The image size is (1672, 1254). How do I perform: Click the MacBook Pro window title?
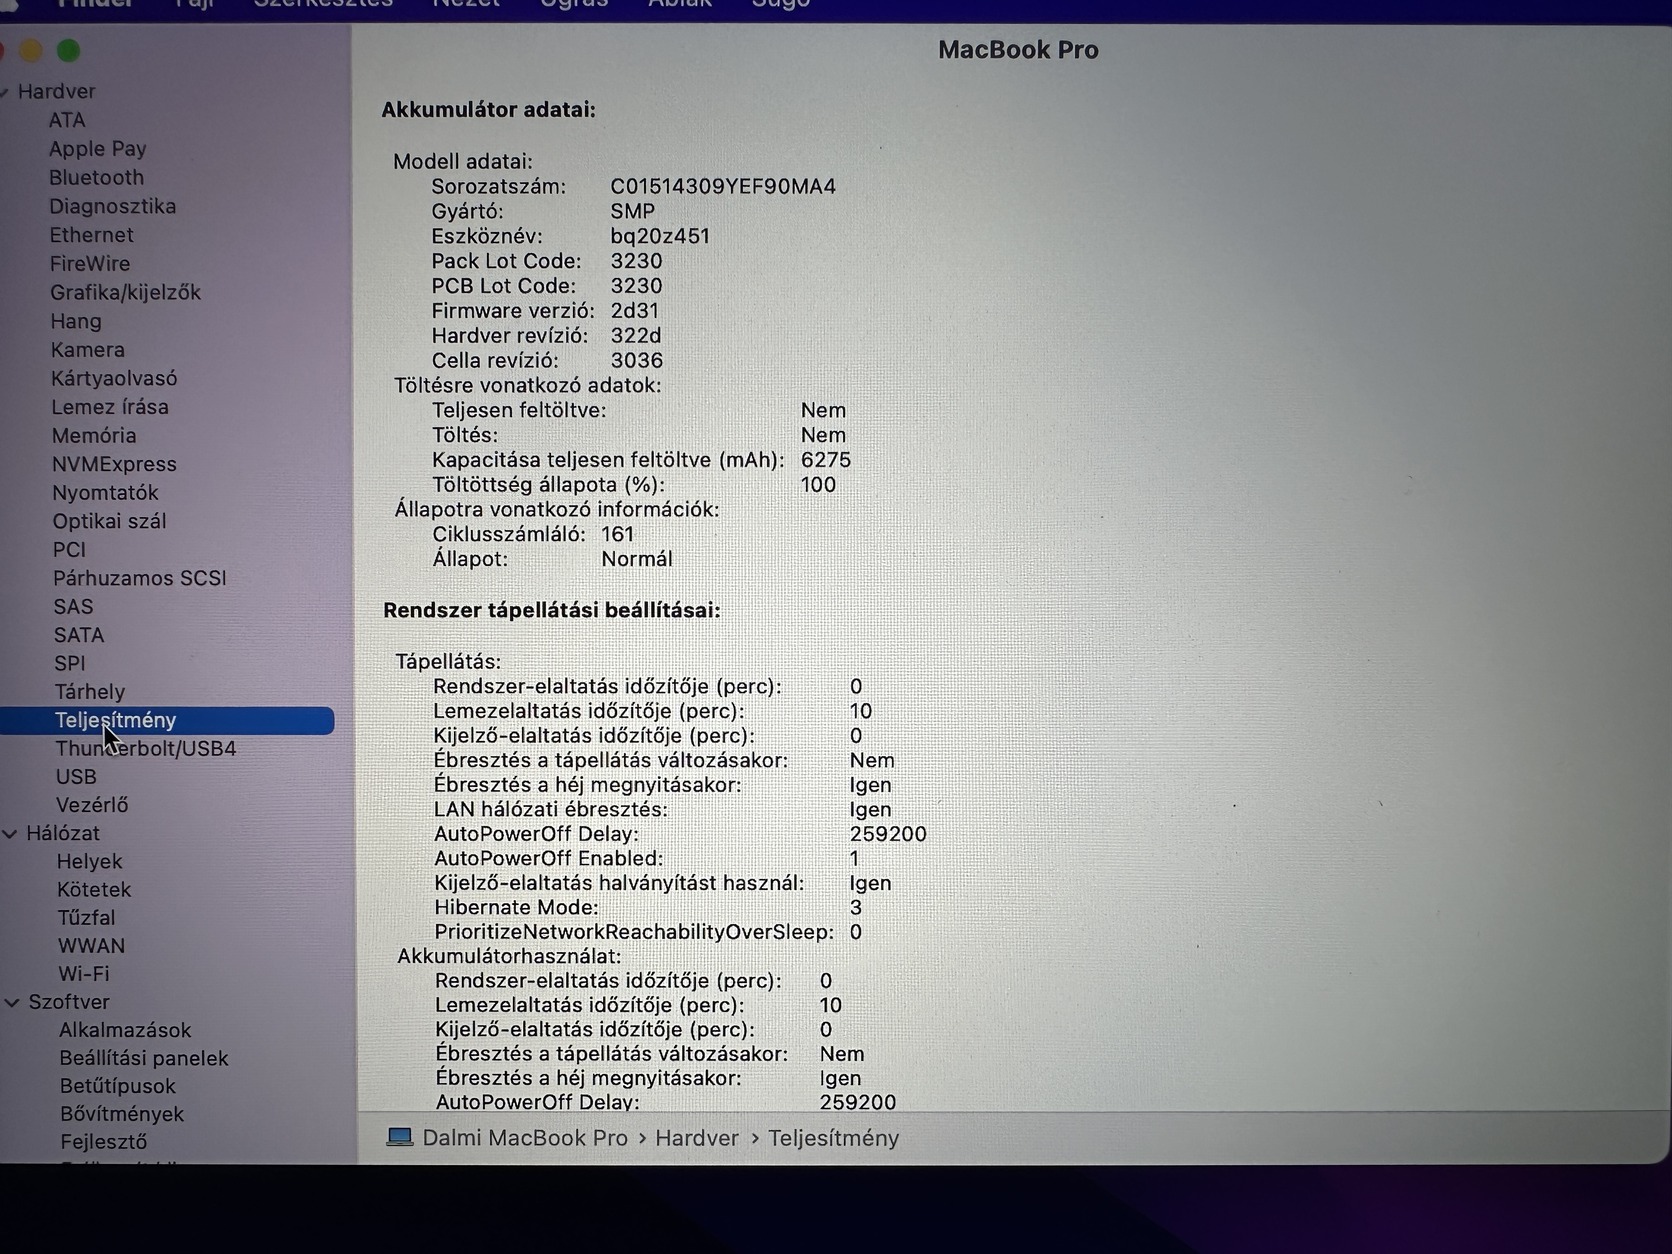[1018, 50]
